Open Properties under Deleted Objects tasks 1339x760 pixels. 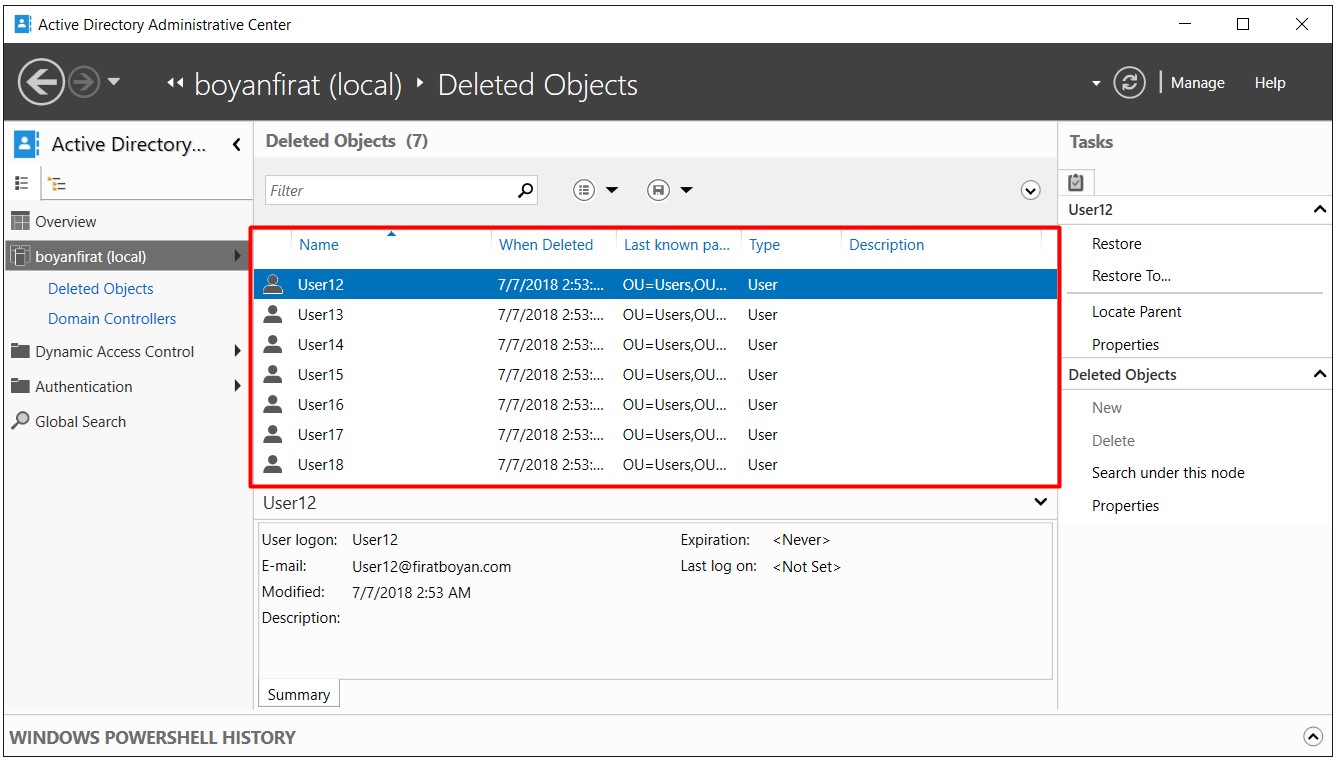pos(1126,506)
